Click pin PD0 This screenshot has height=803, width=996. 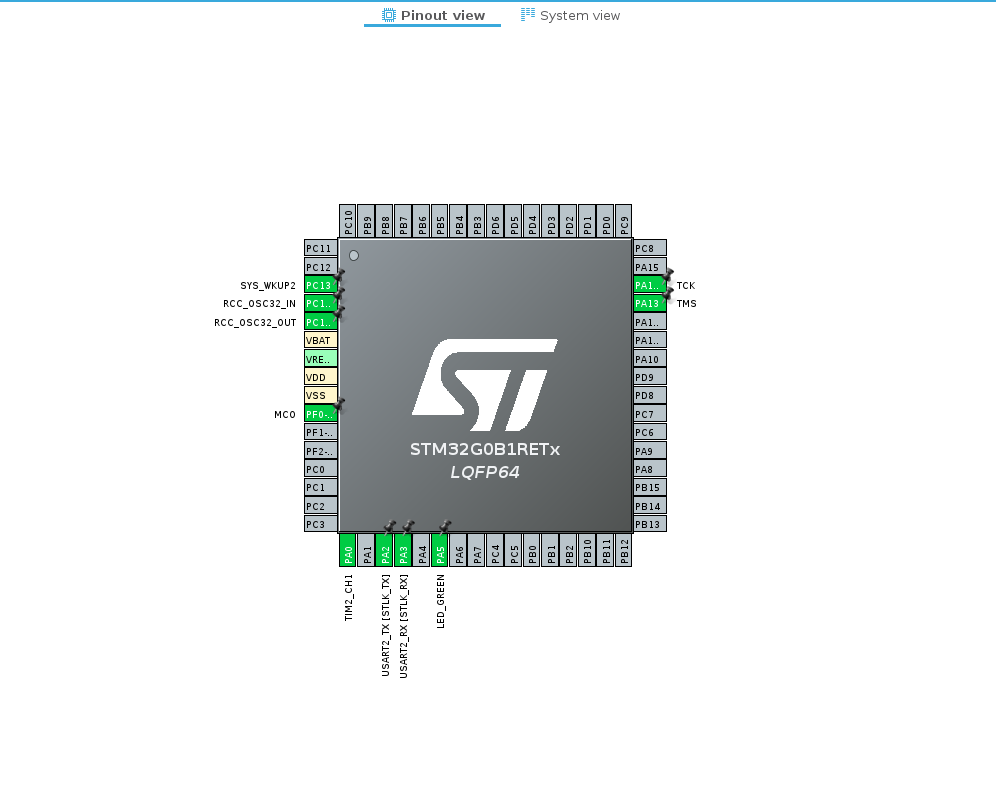(x=605, y=221)
